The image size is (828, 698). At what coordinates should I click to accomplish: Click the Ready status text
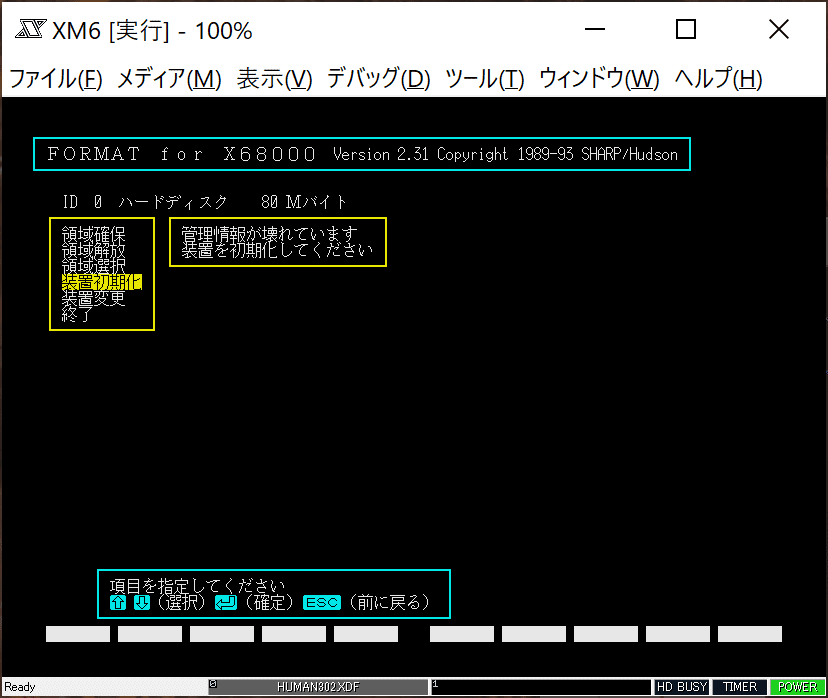click(20, 687)
